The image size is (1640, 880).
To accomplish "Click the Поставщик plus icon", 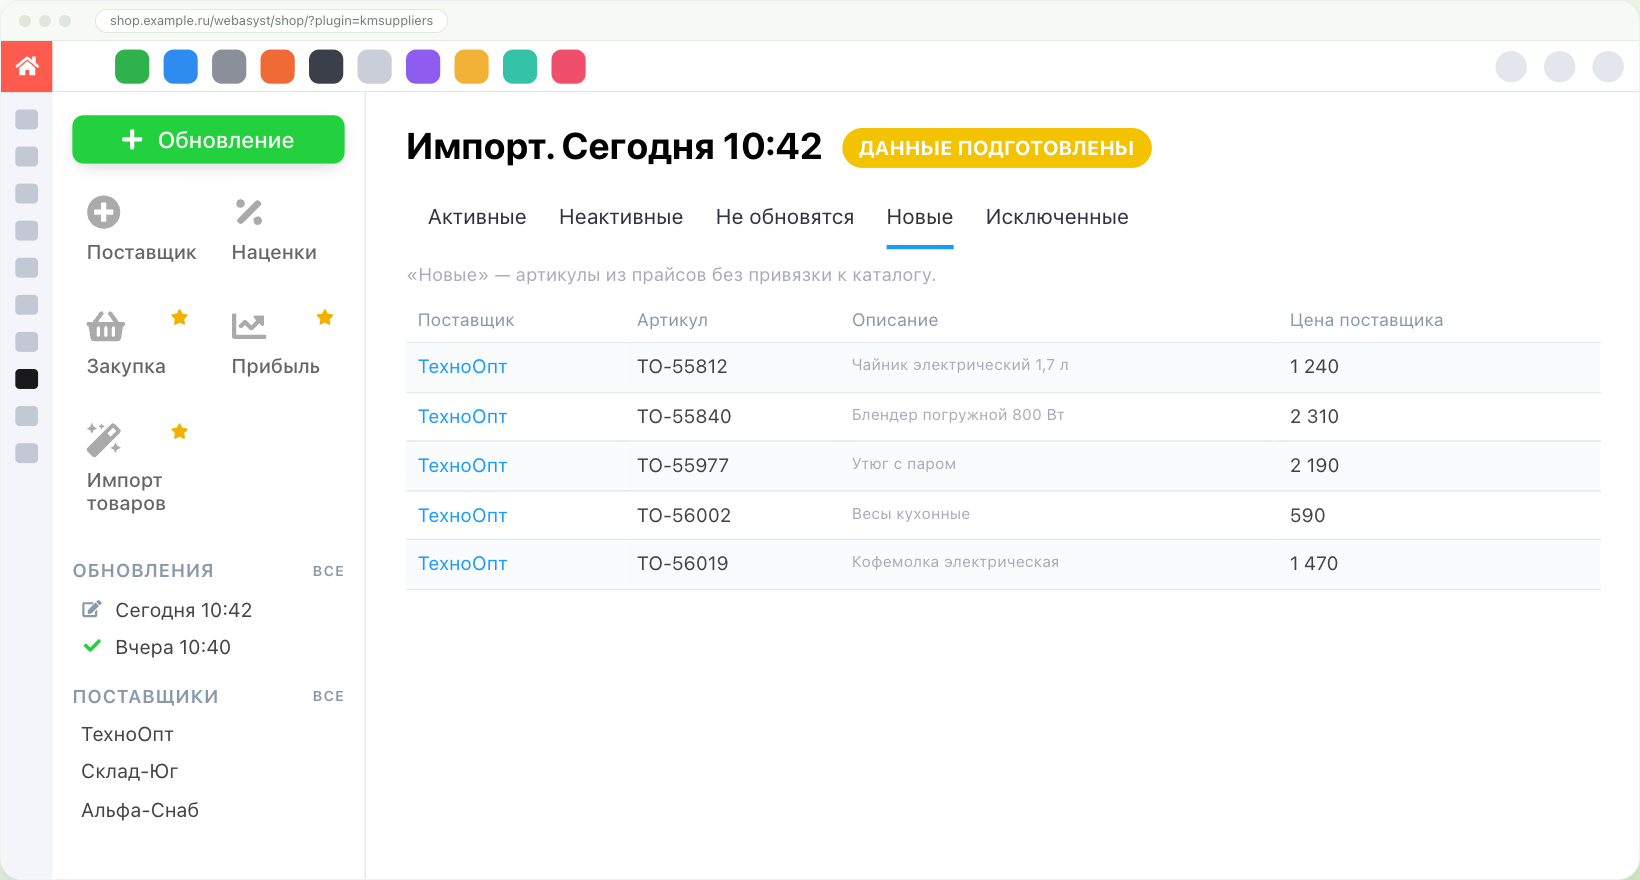I will pyautogui.click(x=104, y=212).
